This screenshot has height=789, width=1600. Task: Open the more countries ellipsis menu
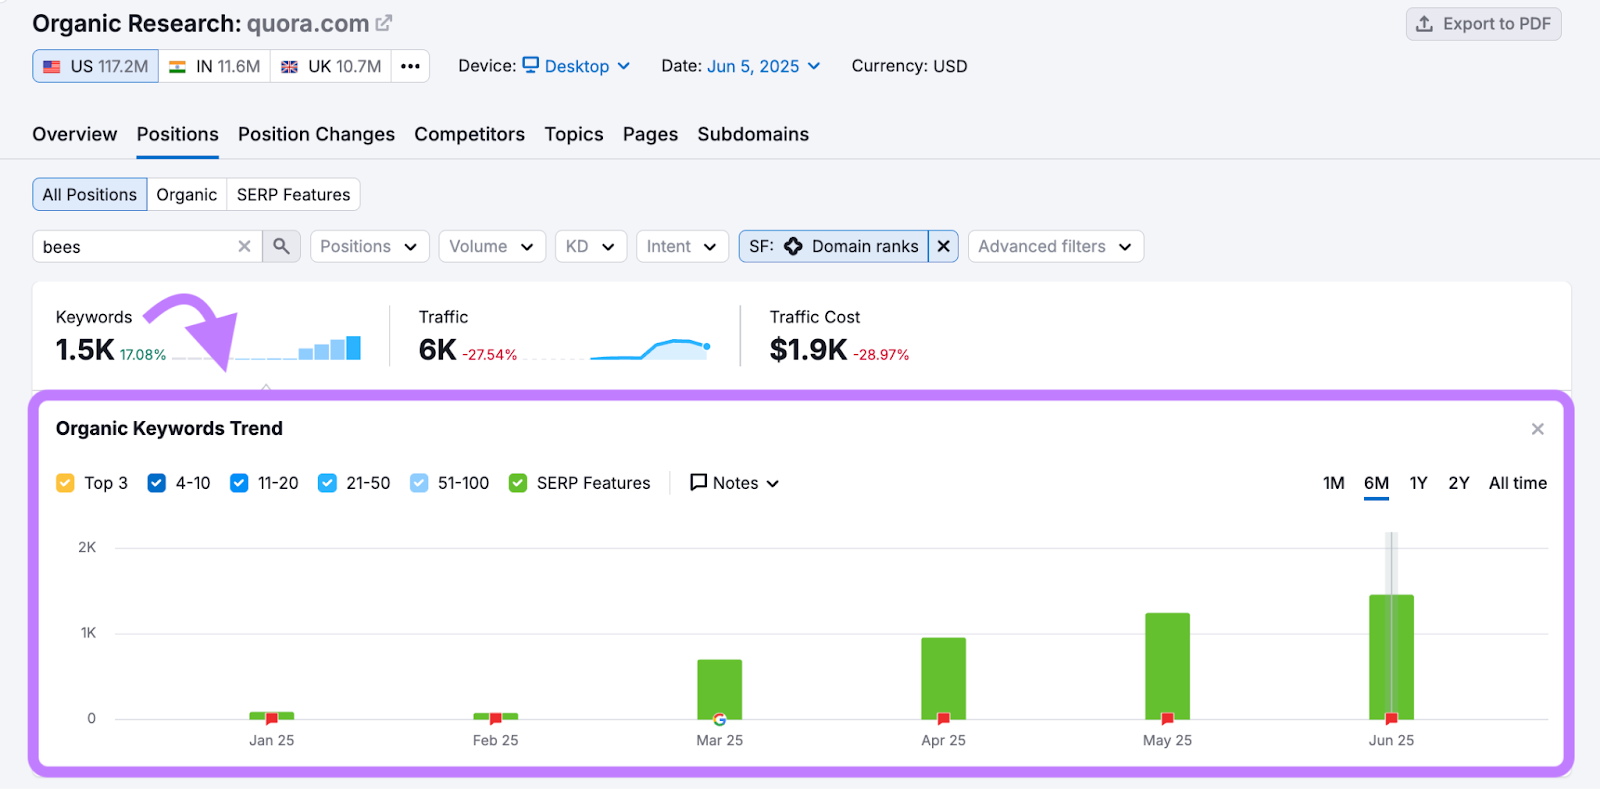[x=410, y=66]
